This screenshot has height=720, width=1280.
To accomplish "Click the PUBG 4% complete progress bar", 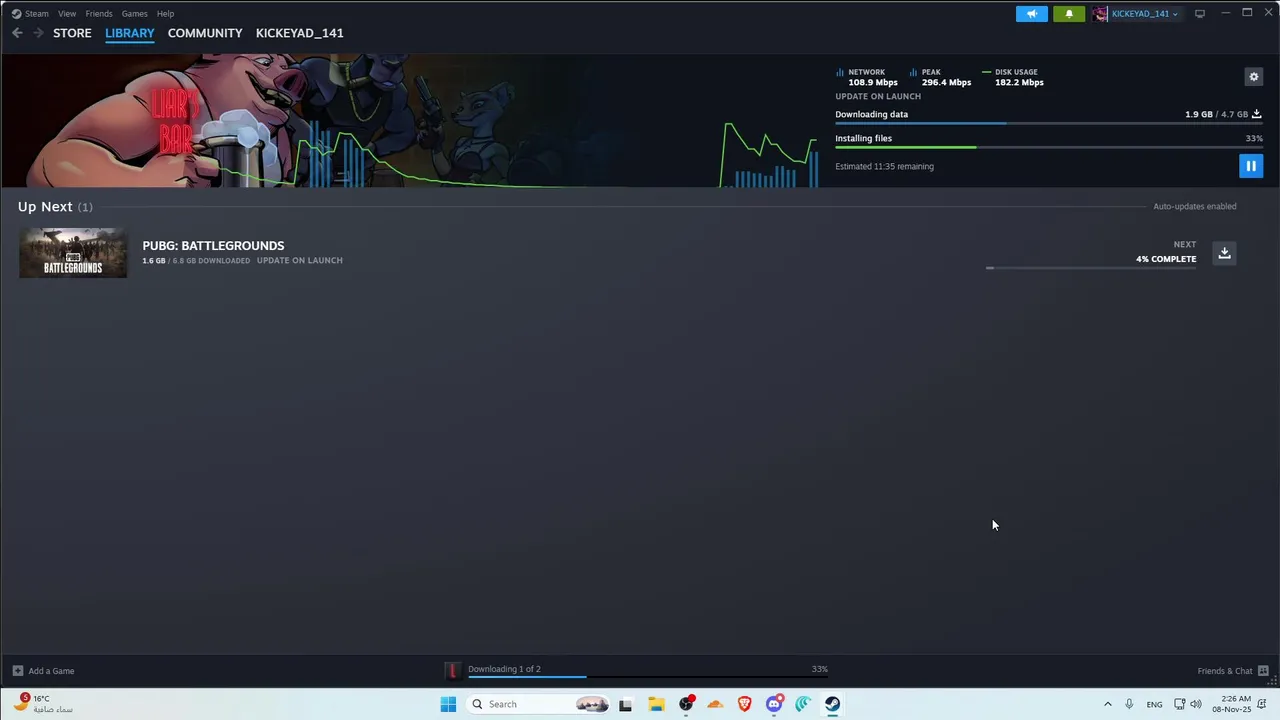I will pyautogui.click(x=1091, y=268).
